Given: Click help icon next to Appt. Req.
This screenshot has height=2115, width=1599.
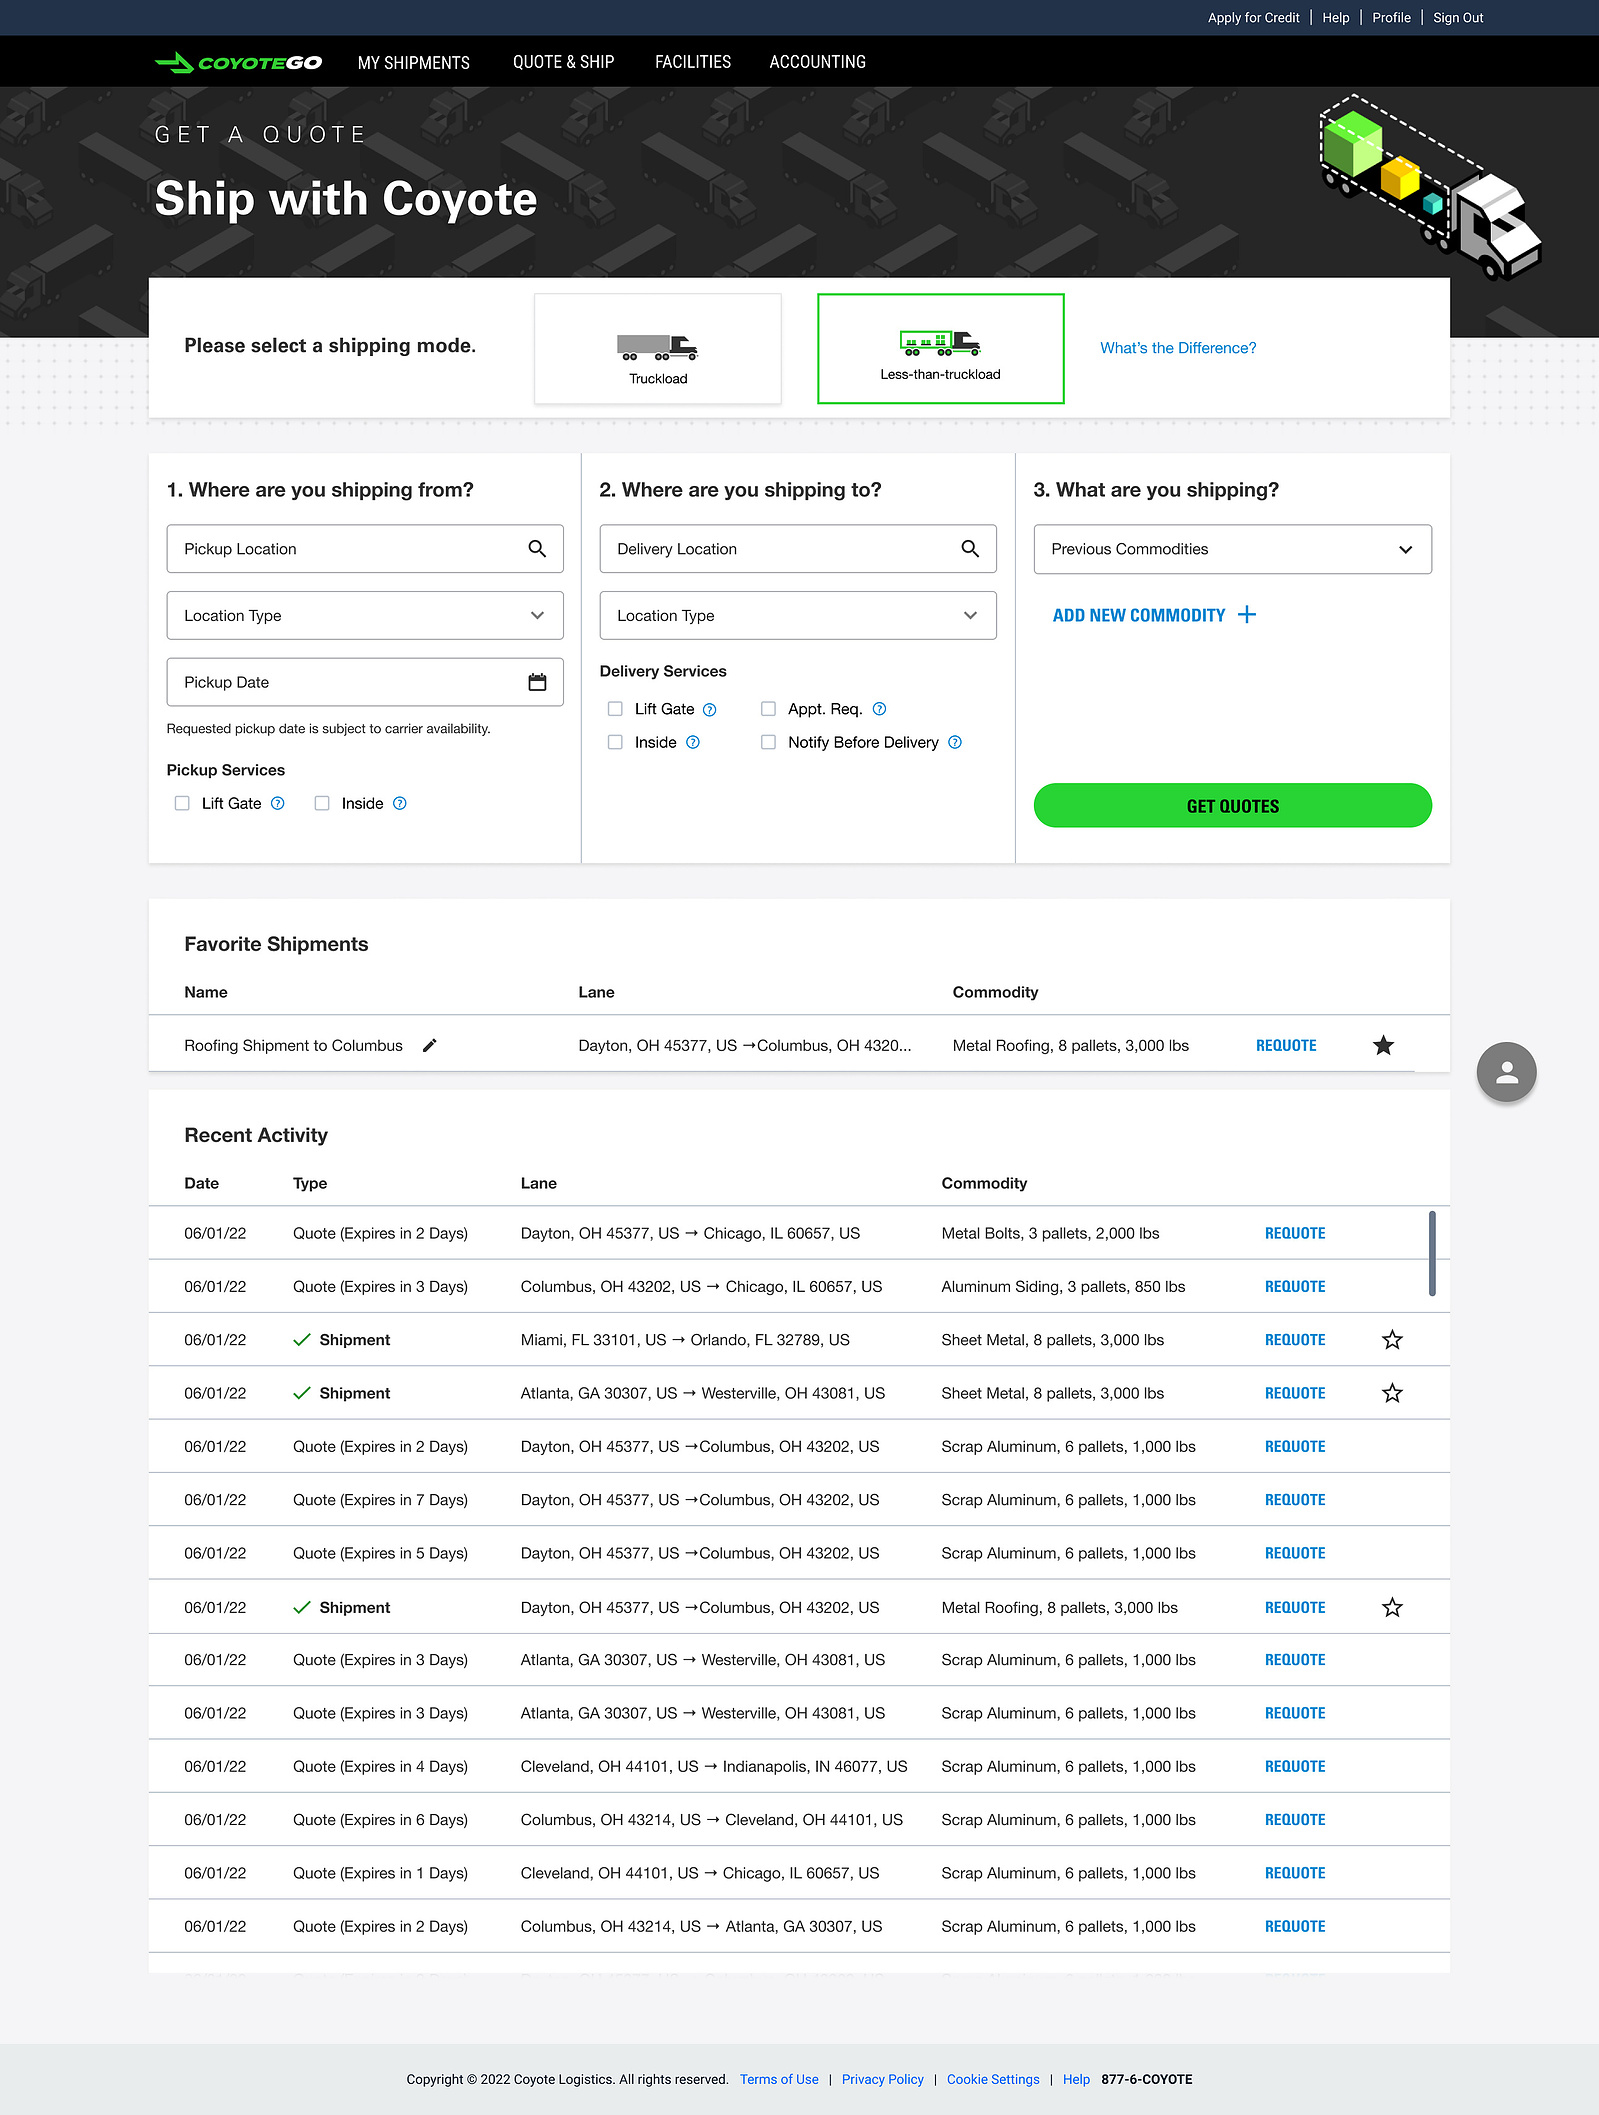Looking at the screenshot, I should coord(880,709).
